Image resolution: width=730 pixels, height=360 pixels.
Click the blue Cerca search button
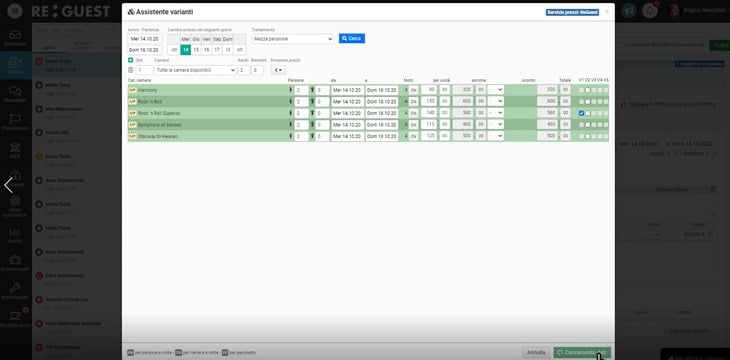pos(352,39)
